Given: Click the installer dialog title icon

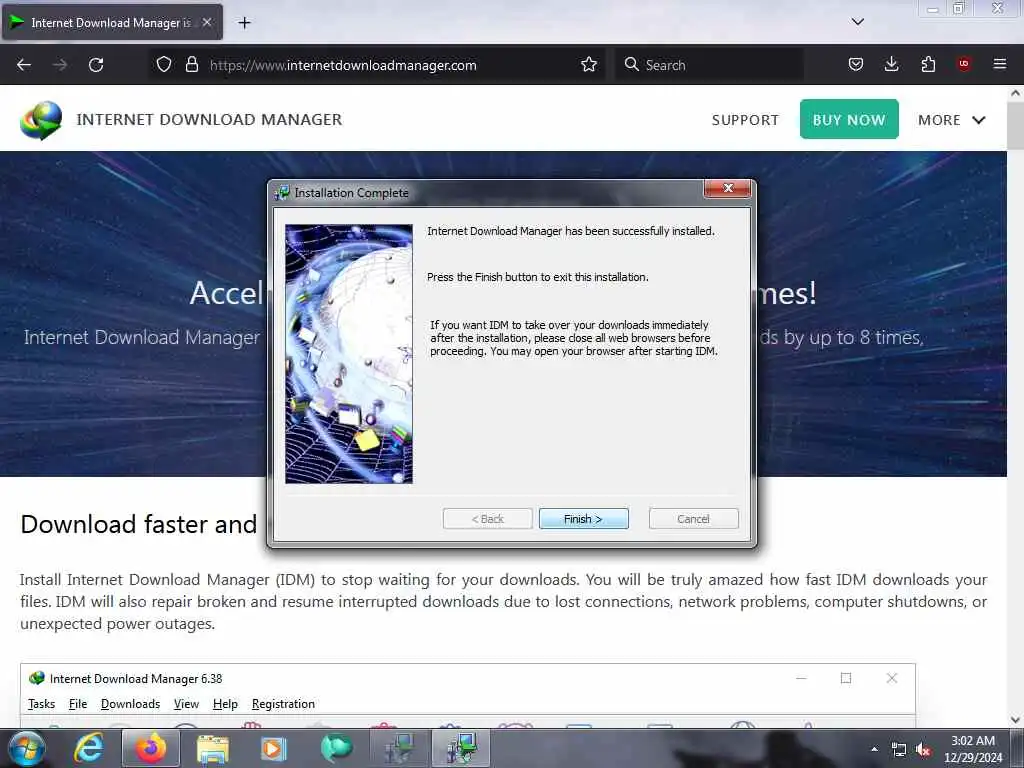Looking at the screenshot, I should (x=283, y=193).
